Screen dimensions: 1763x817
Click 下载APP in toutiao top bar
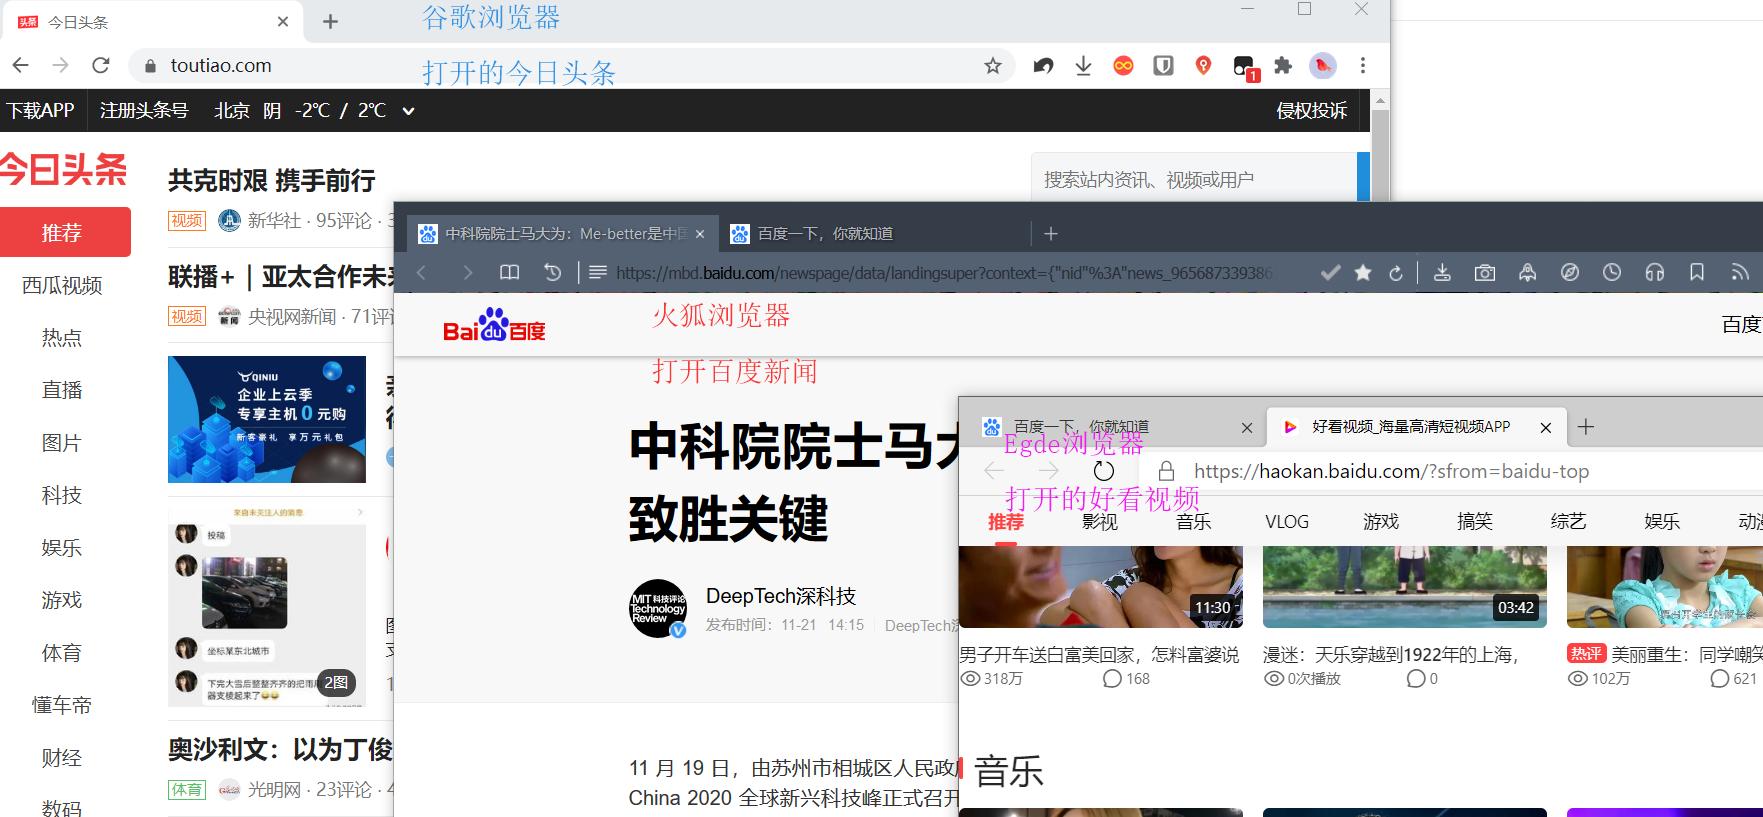click(x=41, y=111)
